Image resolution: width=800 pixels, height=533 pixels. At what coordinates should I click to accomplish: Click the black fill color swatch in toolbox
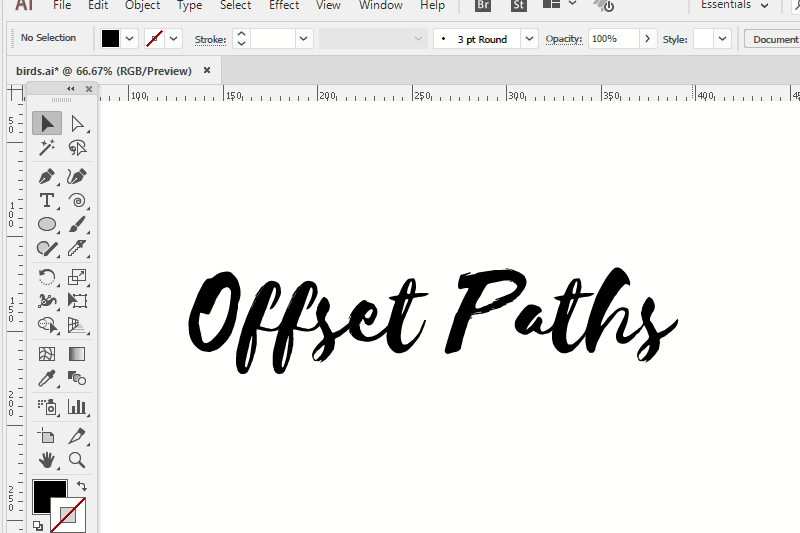click(x=49, y=496)
